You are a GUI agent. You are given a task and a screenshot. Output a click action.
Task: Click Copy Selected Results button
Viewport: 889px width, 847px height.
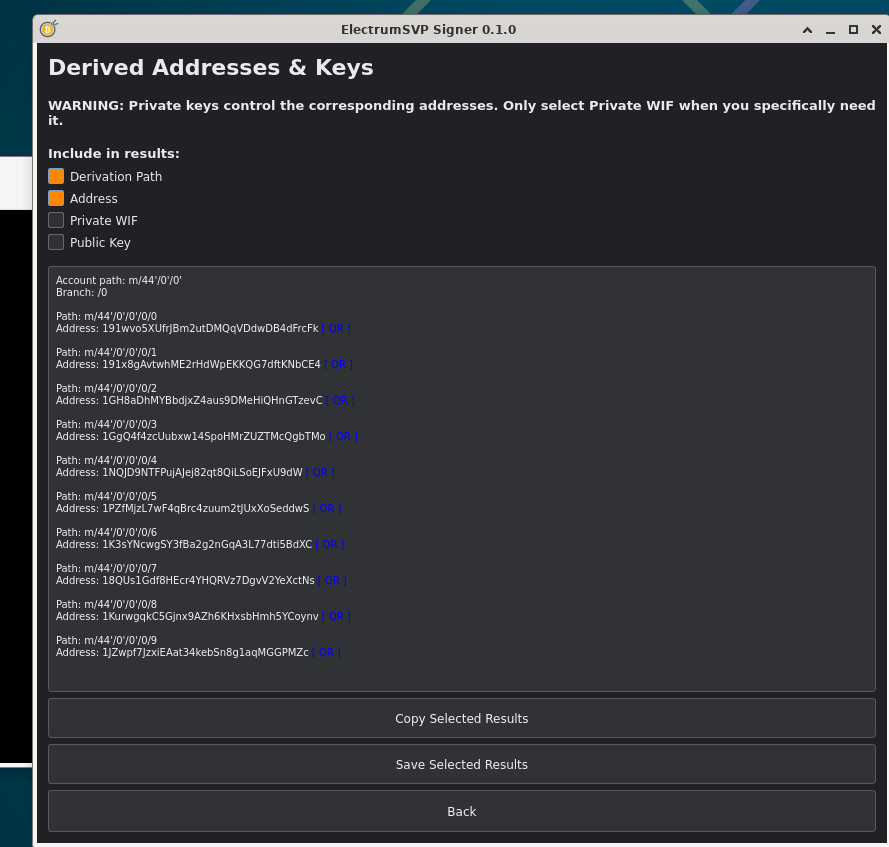pos(462,718)
